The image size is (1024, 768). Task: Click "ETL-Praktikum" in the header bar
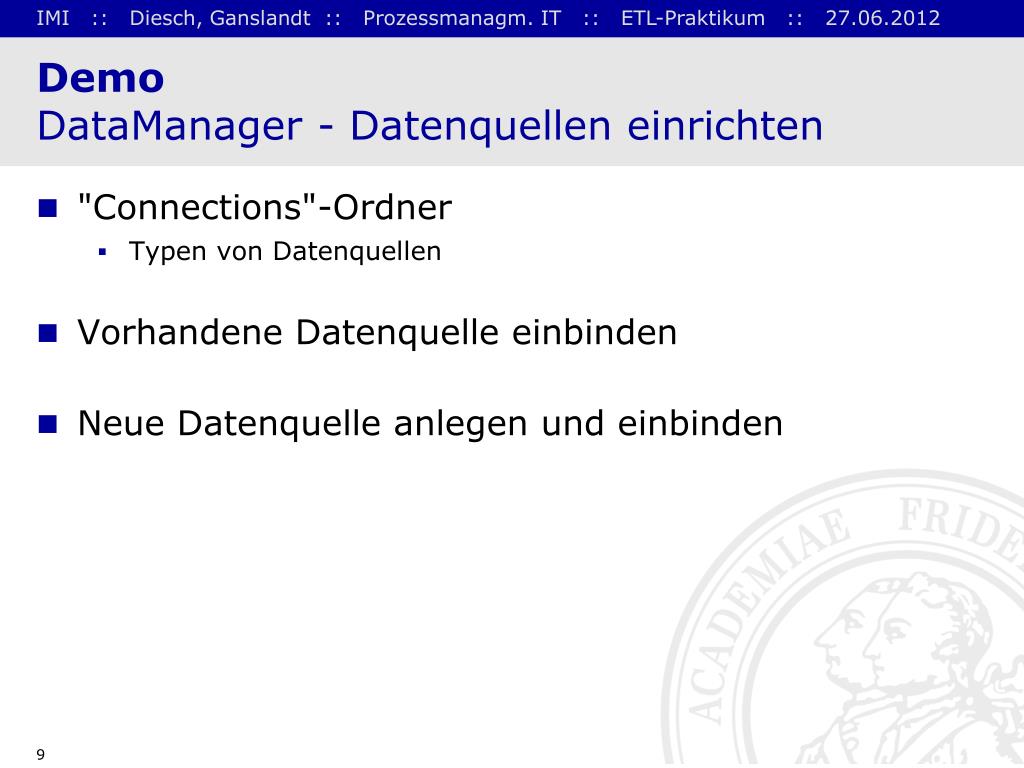click(693, 18)
